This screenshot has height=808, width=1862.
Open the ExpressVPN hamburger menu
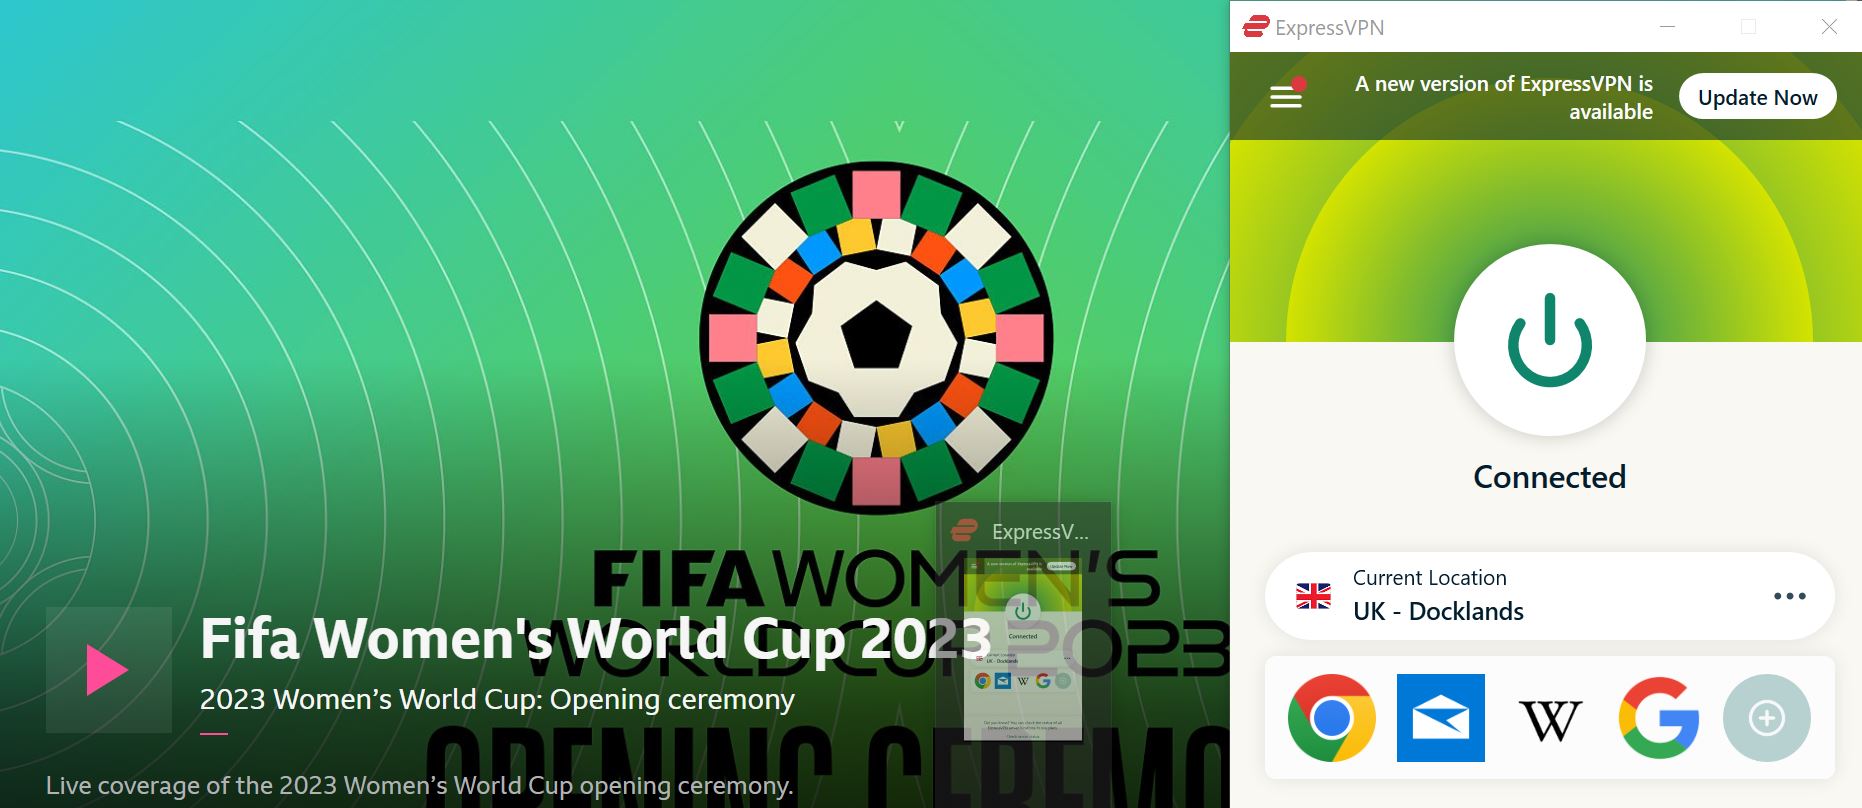[1286, 96]
